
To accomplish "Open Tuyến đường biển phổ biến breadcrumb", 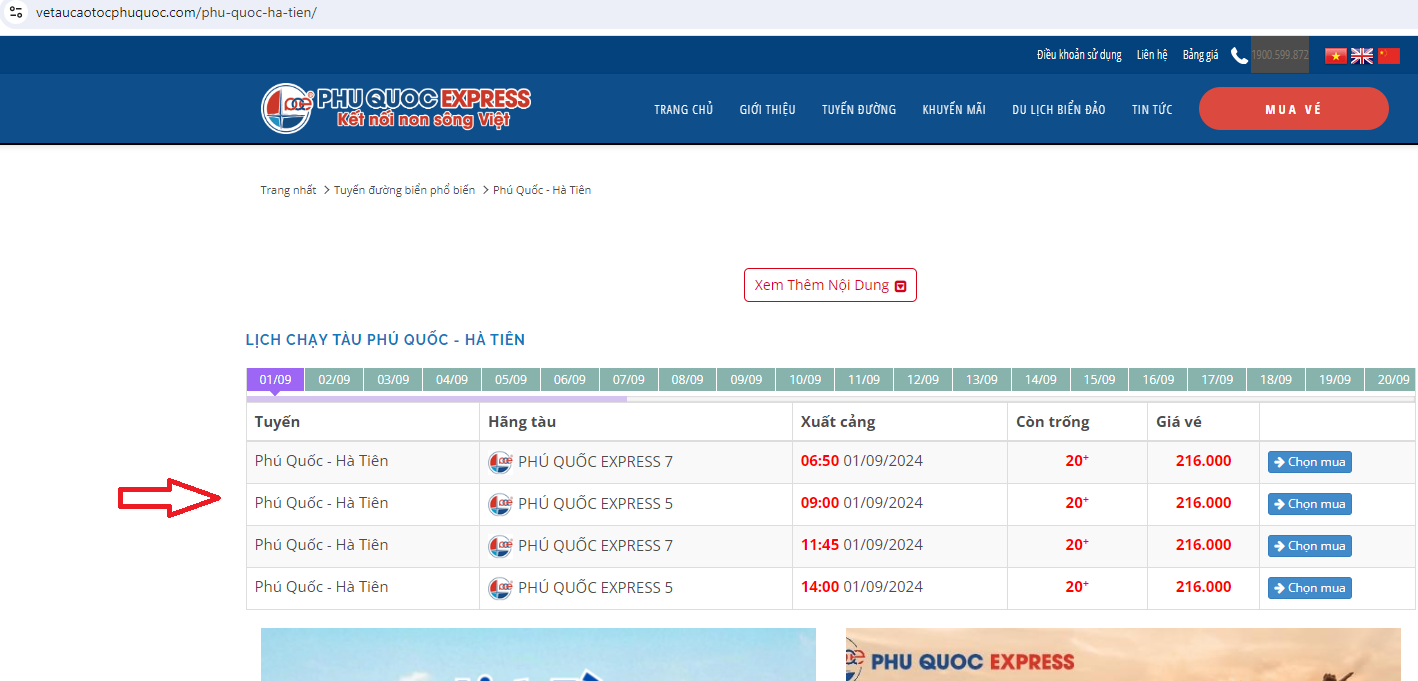I will tap(404, 190).
